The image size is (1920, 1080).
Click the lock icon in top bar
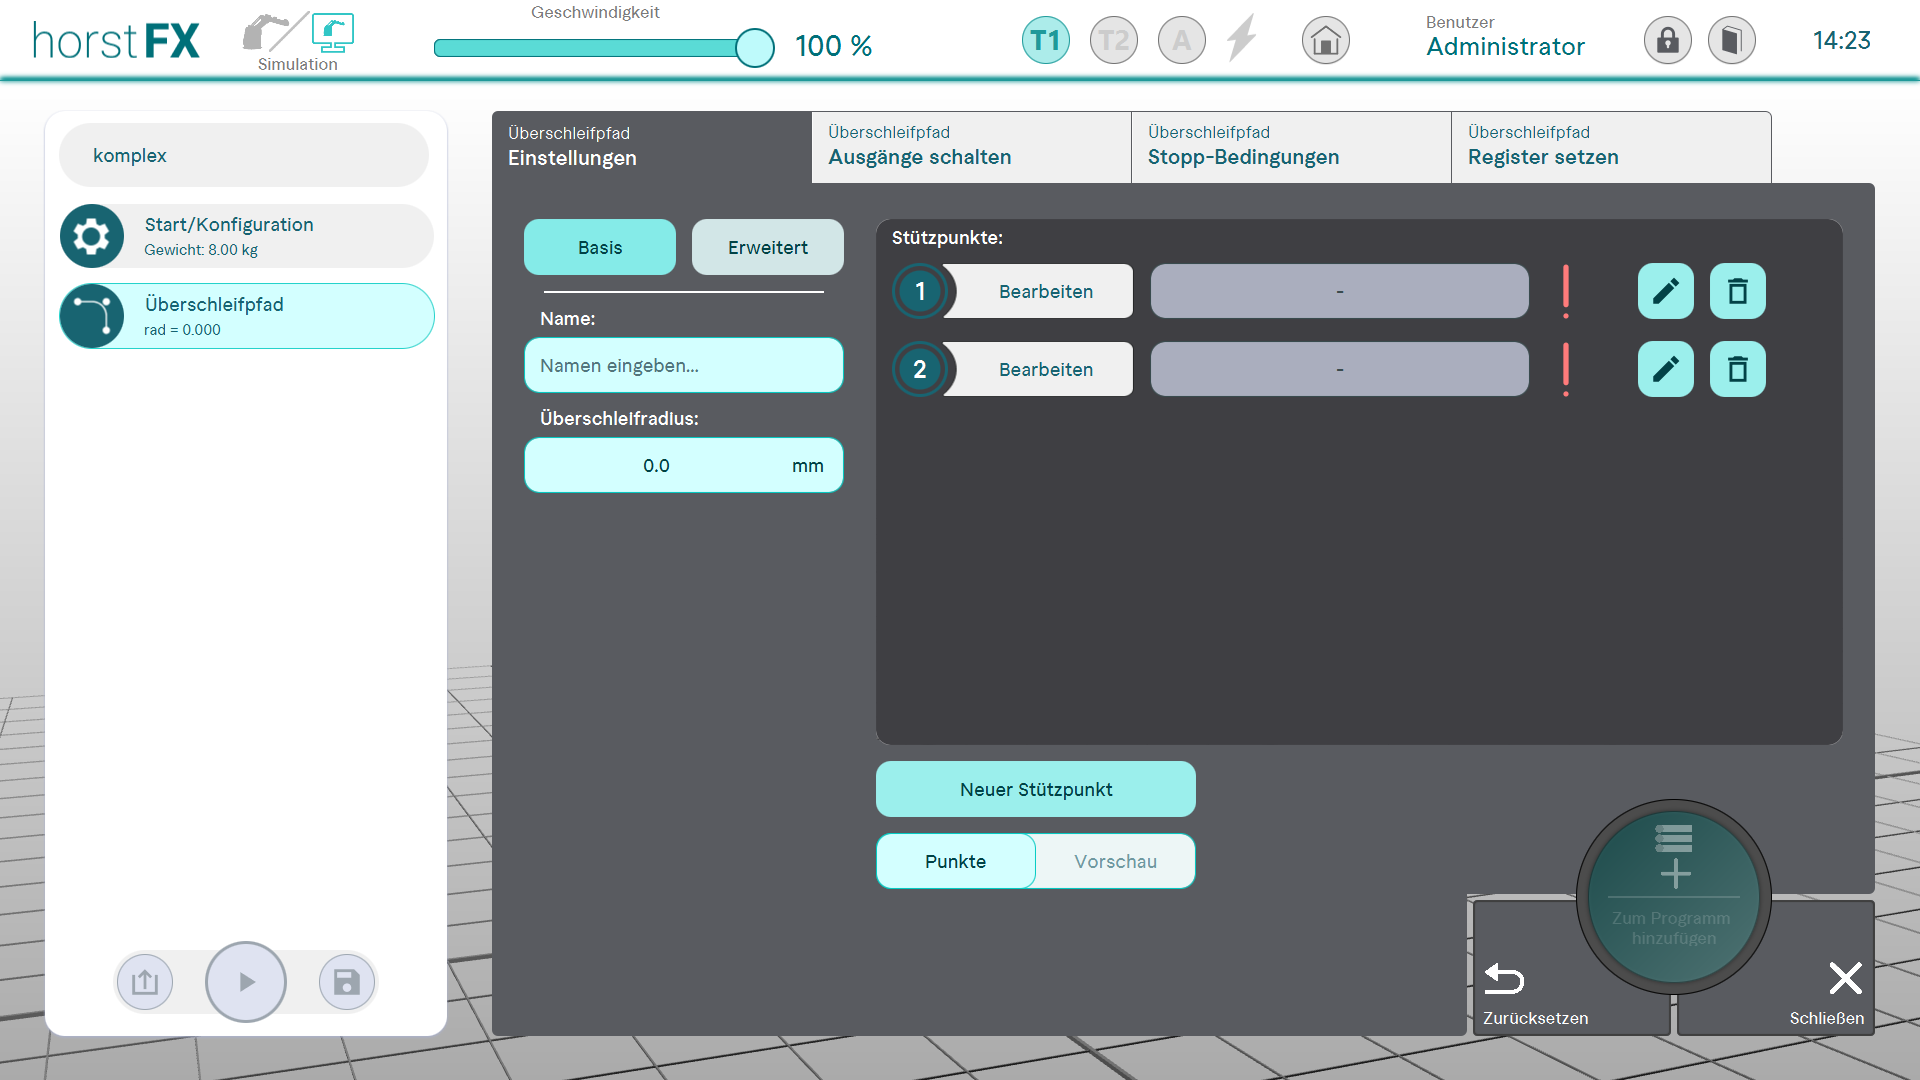pyautogui.click(x=1667, y=41)
